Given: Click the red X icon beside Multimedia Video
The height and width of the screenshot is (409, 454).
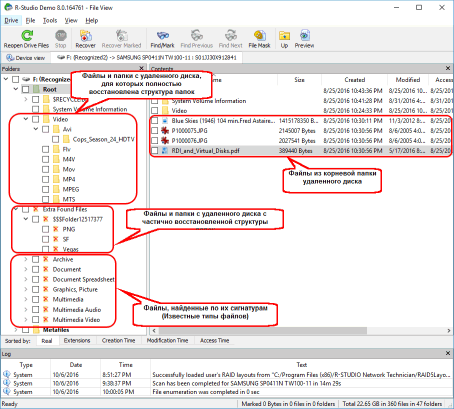Looking at the screenshot, I should [x=46, y=319].
